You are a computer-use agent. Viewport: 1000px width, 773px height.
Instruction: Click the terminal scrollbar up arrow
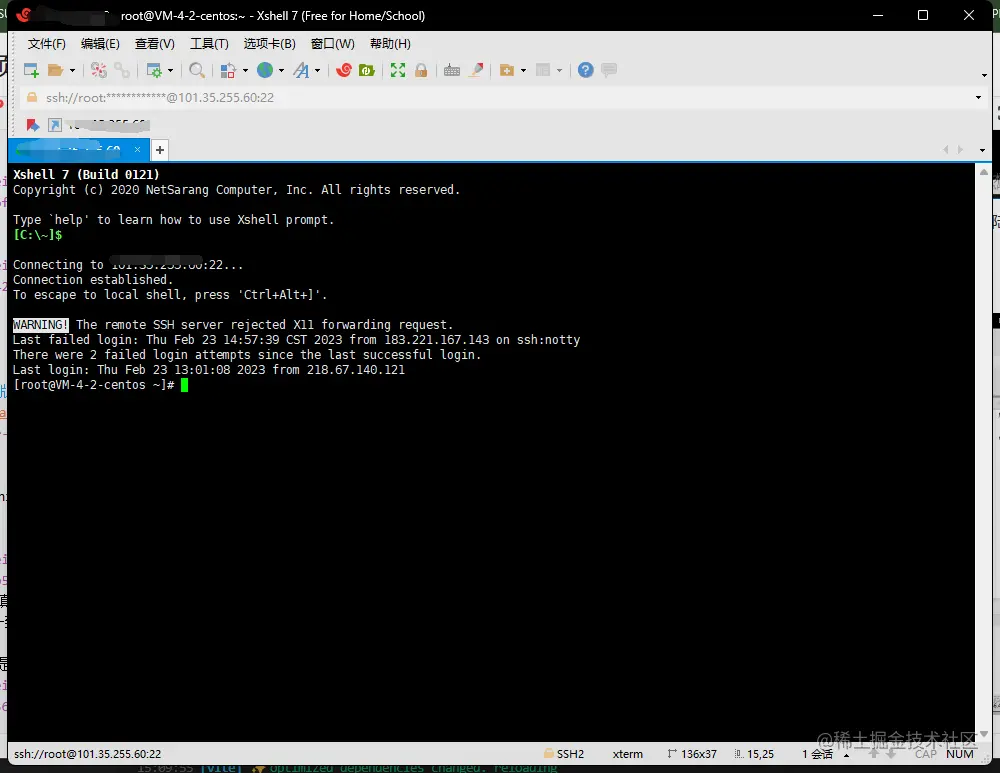click(x=984, y=172)
